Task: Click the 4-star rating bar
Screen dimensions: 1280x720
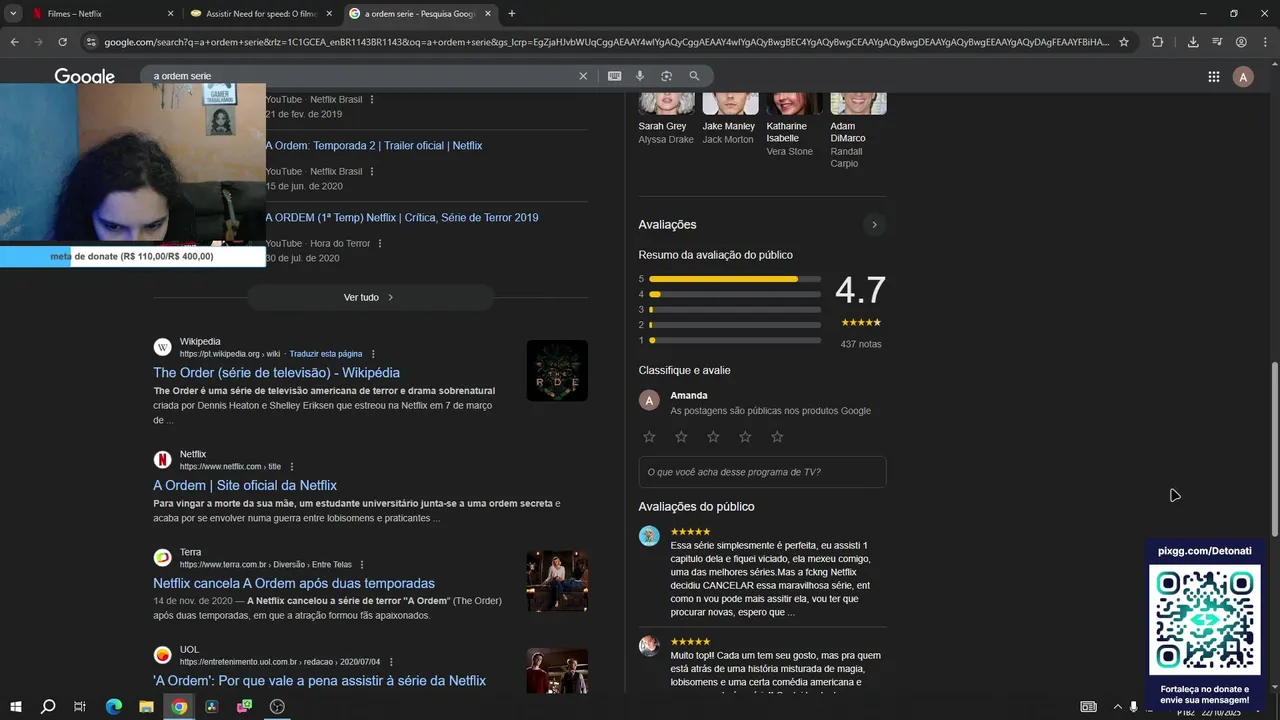Action: (735, 294)
